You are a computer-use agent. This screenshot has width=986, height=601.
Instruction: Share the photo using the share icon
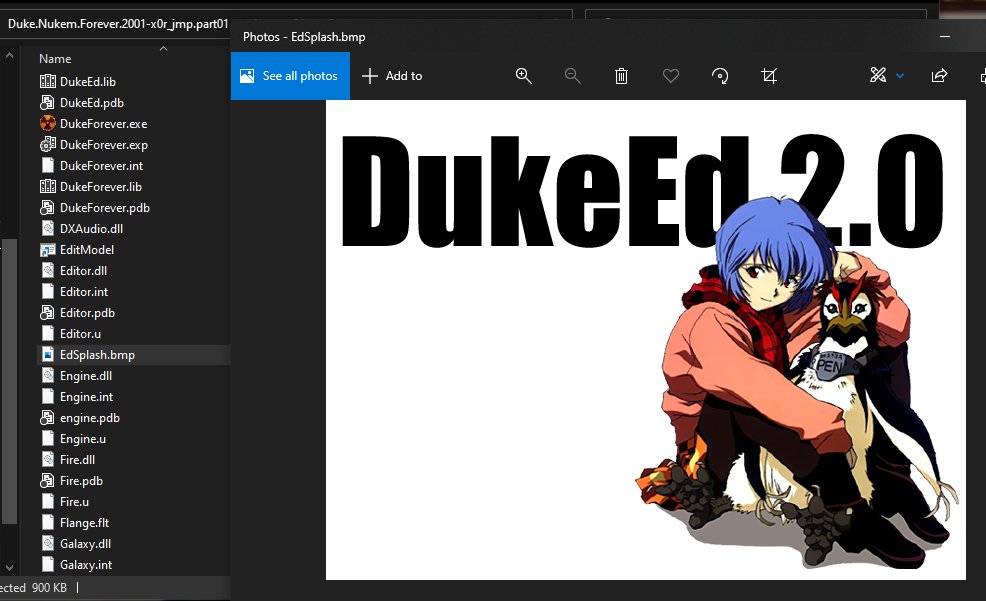pyautogui.click(x=939, y=76)
